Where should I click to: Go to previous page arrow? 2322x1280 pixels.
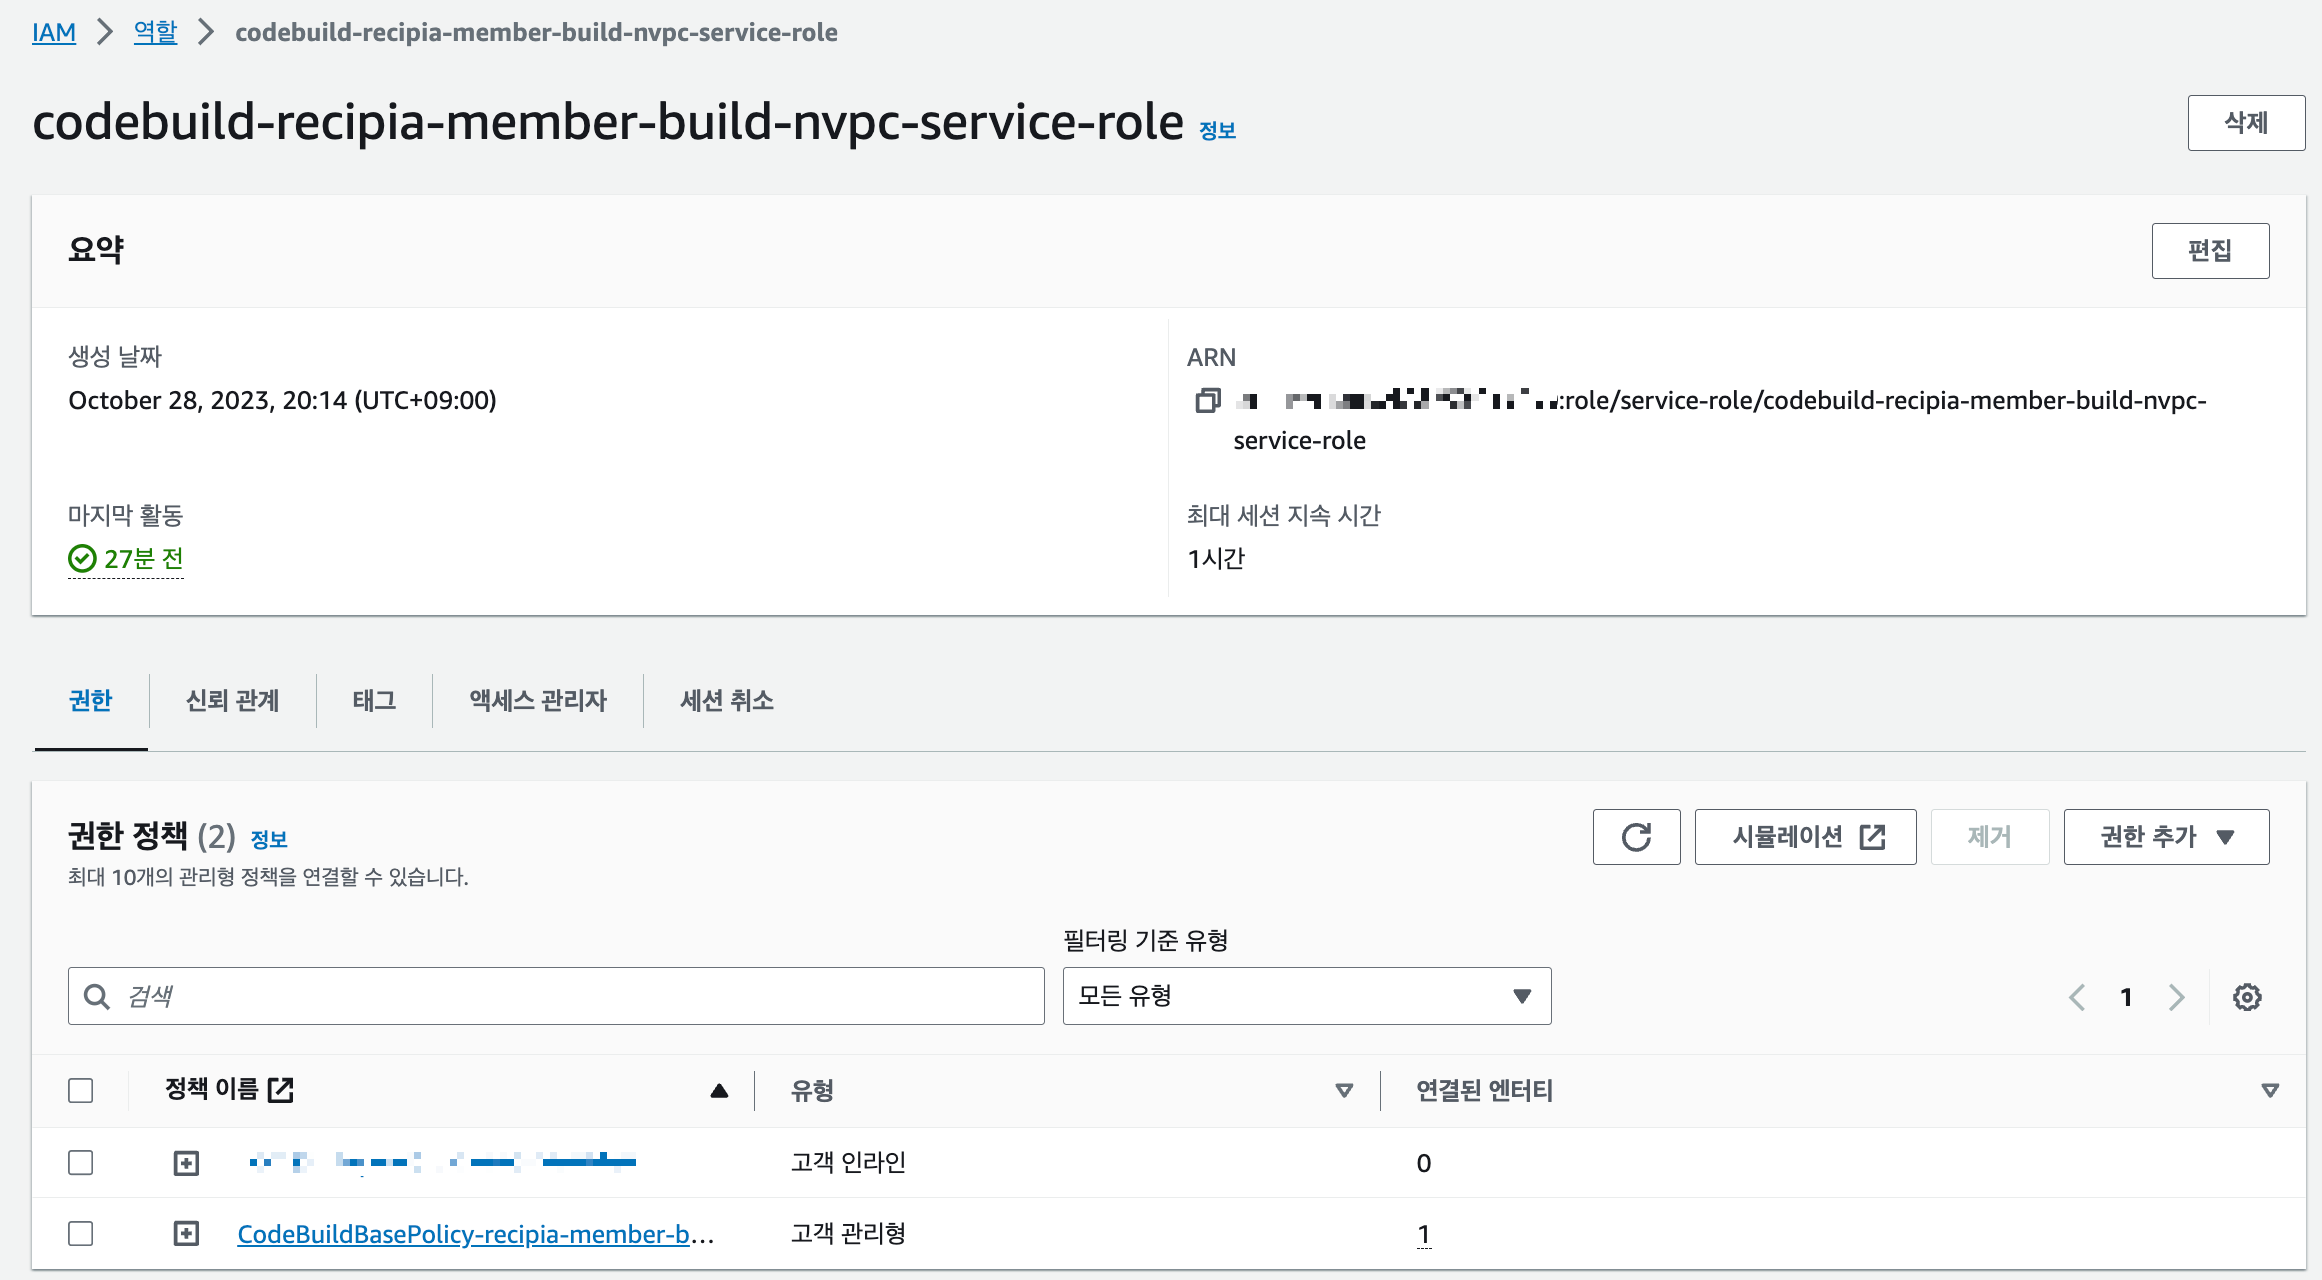click(2077, 997)
